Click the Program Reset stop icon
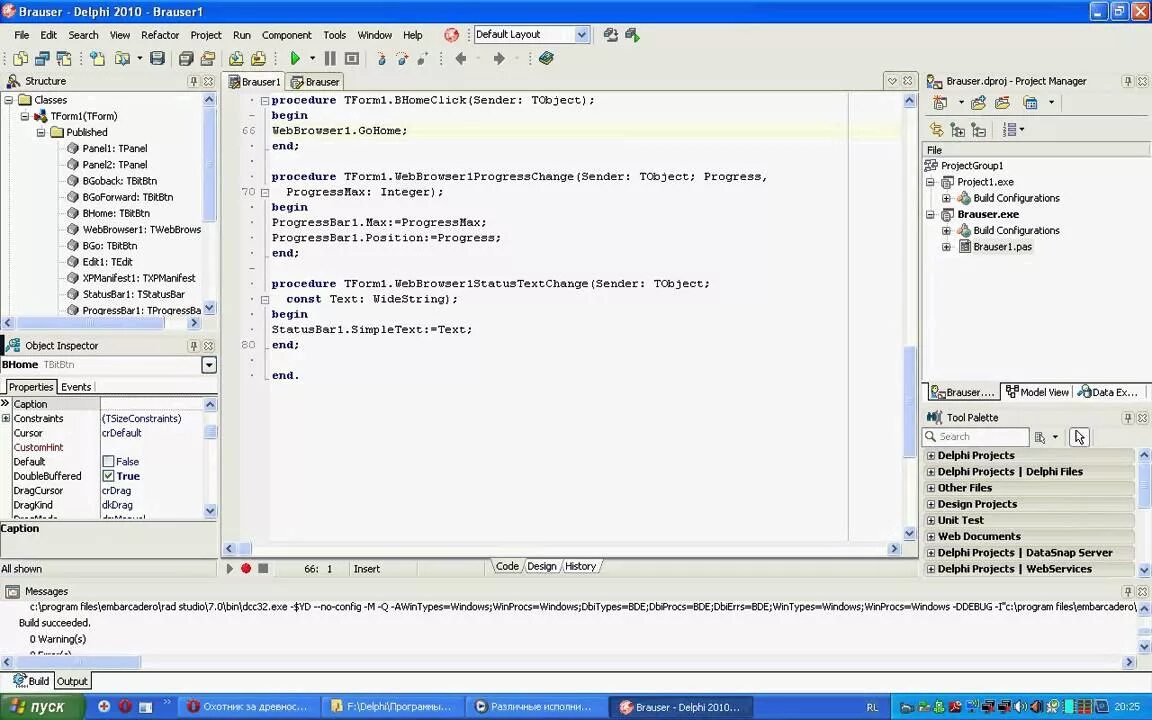 click(352, 59)
